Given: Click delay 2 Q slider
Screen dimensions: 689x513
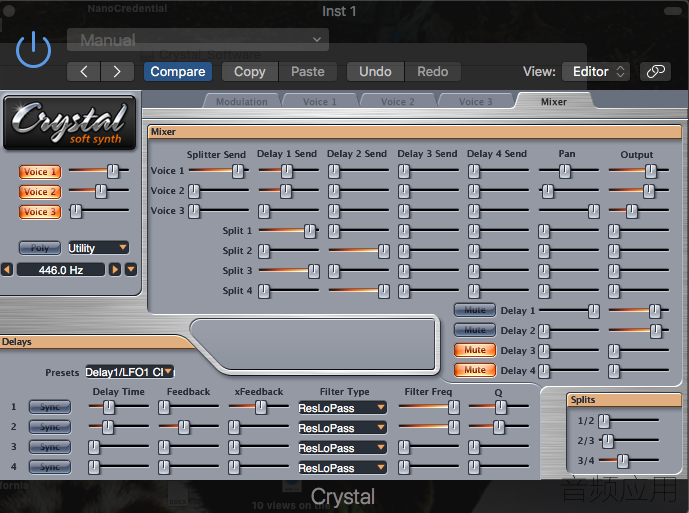Looking at the screenshot, I should (x=499, y=427).
